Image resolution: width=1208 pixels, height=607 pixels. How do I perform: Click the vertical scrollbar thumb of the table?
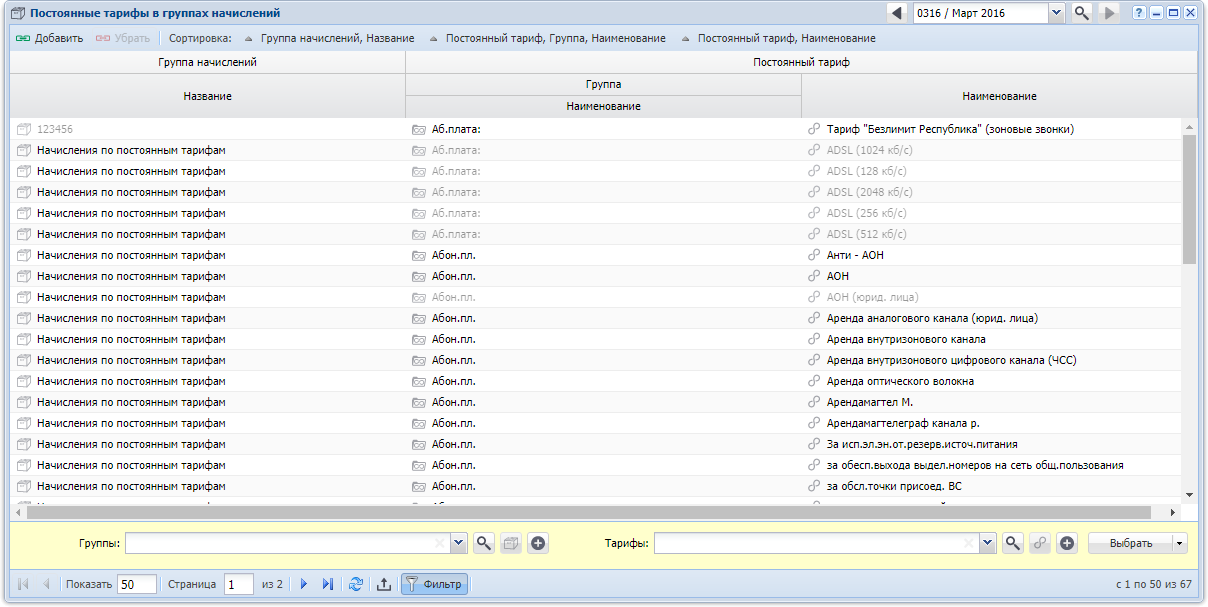click(x=1189, y=199)
